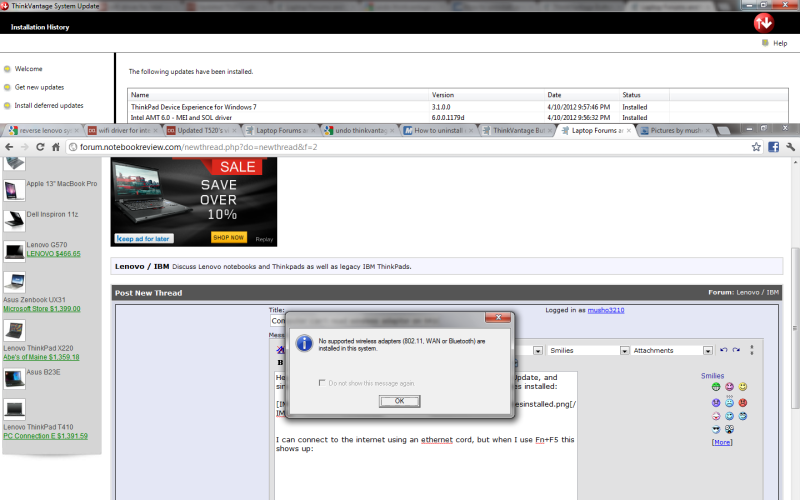Click the Date column header in Installation History
The image size is (800, 500).
pyautogui.click(x=581, y=95)
